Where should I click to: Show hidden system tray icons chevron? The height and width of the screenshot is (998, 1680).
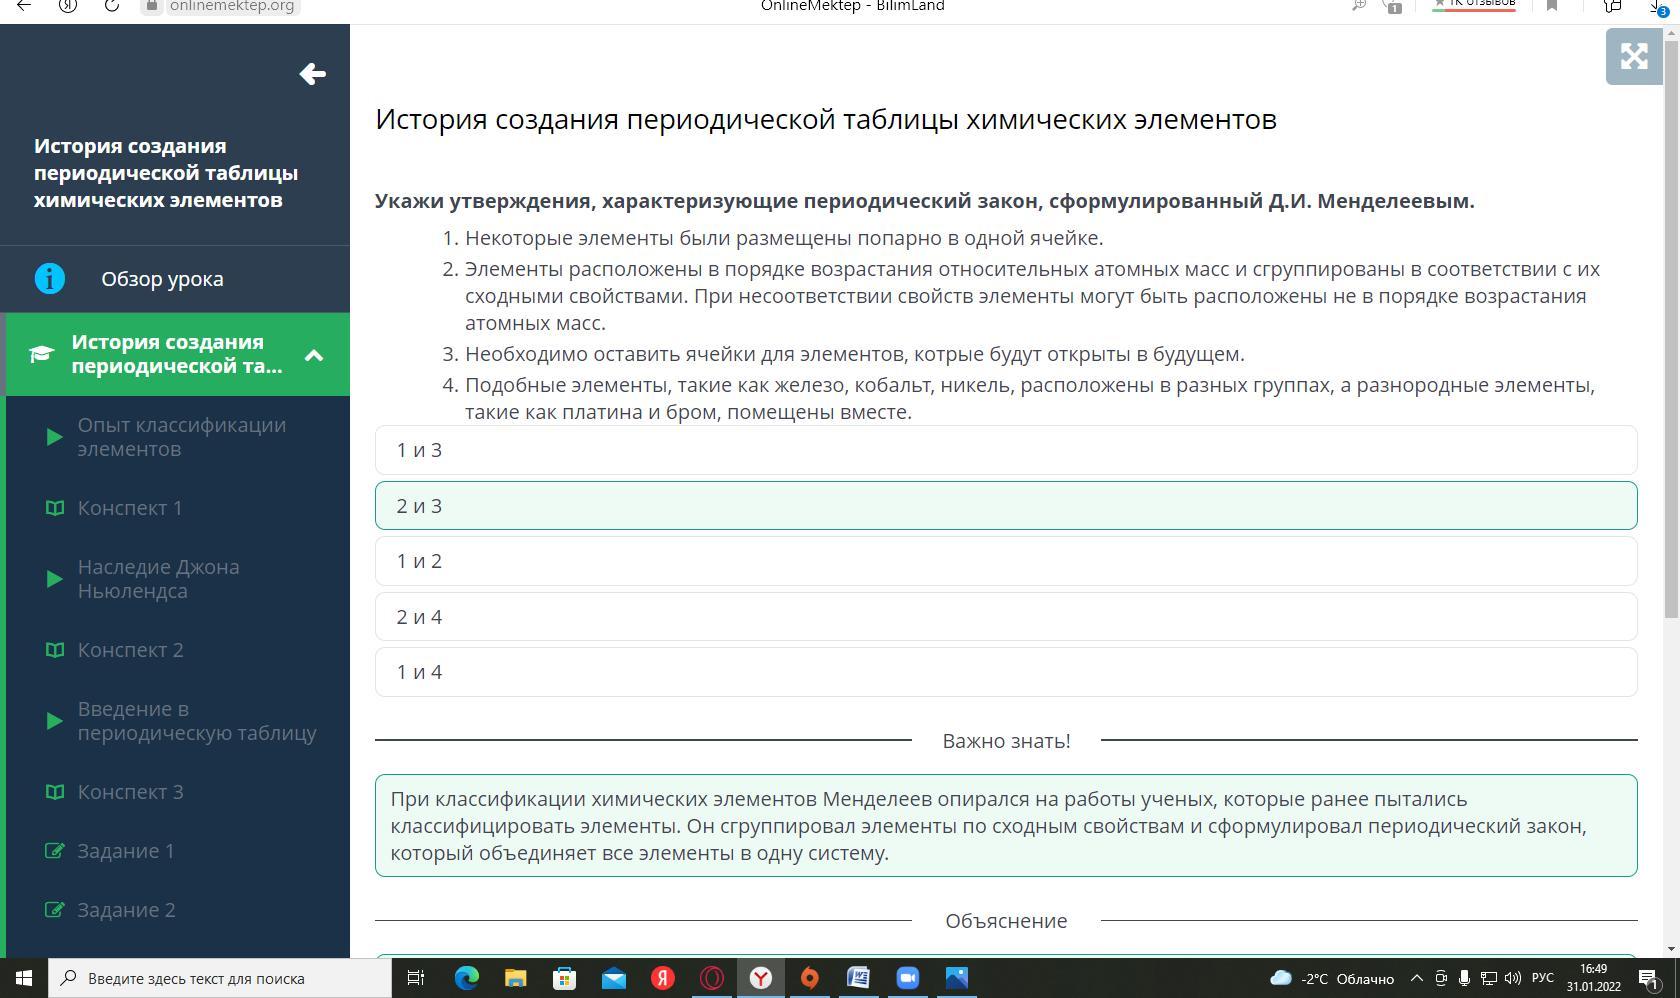point(1416,978)
